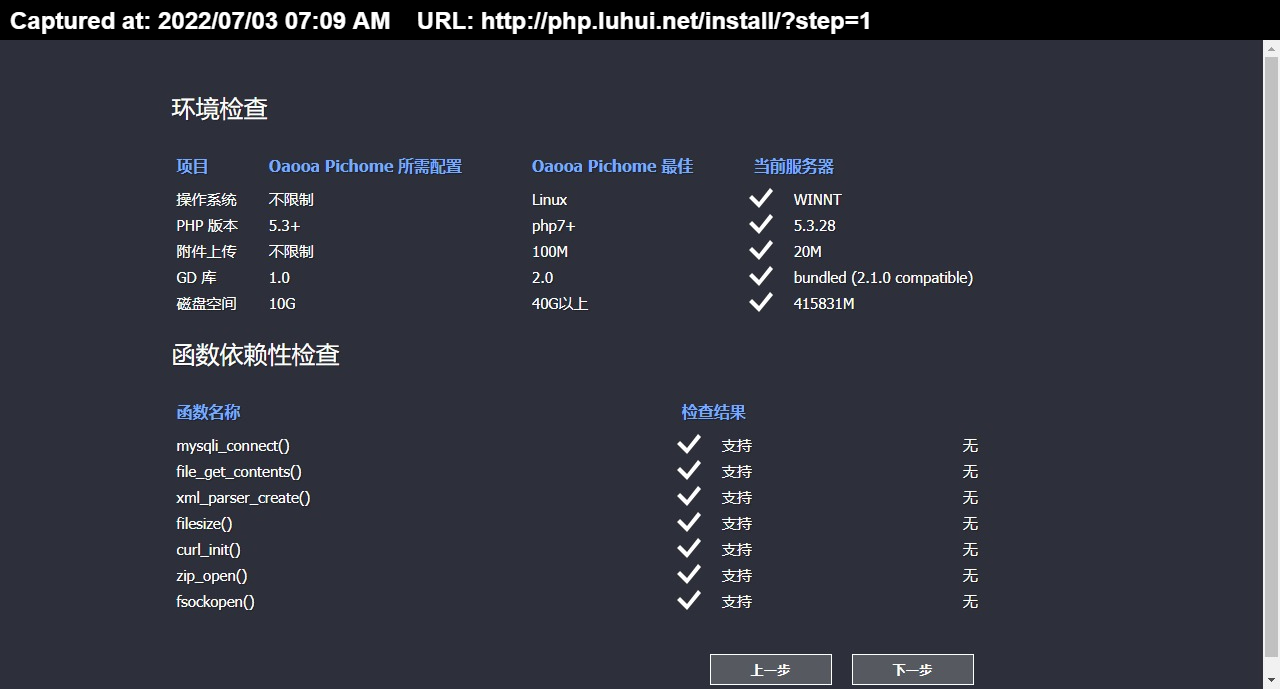
Task: Click the filesize() function name
Action: (x=205, y=523)
